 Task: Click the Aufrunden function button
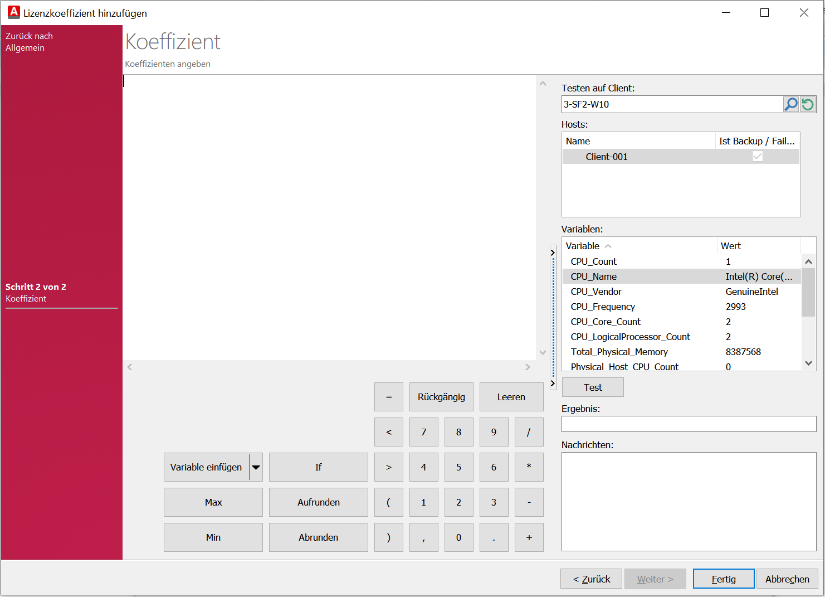pos(318,502)
